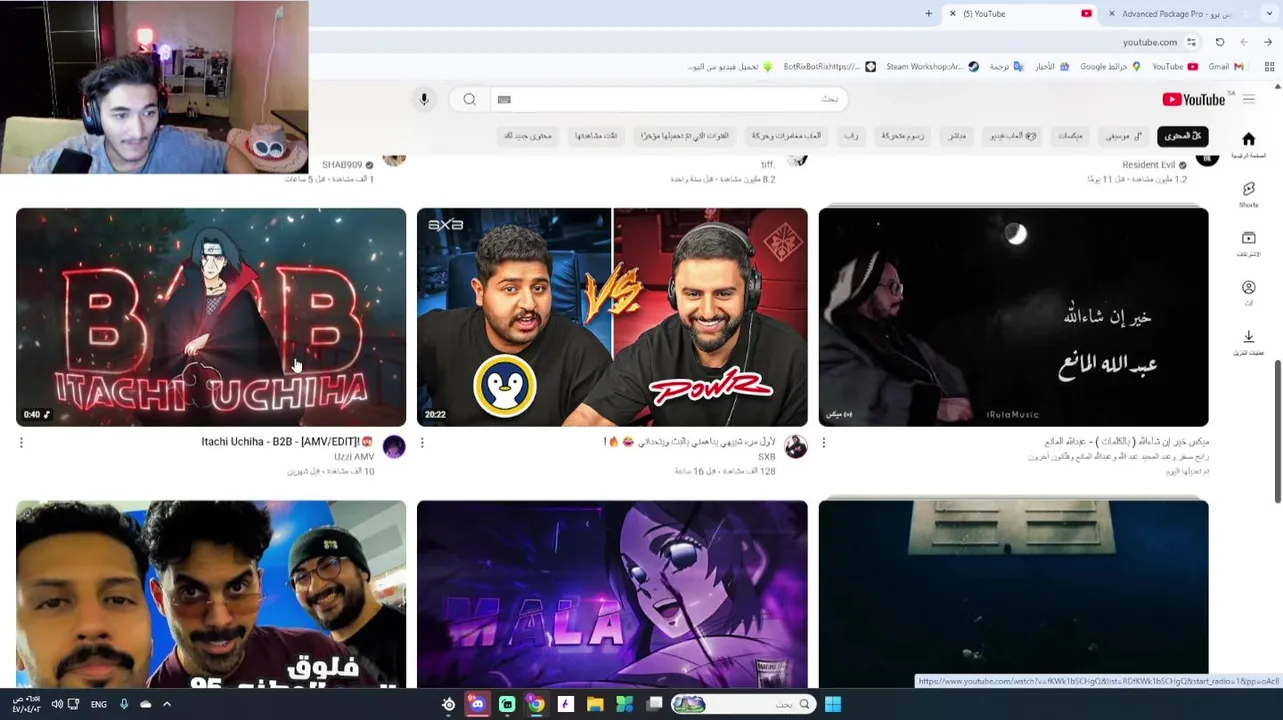Open a new browser tab
Screen dimensions: 1283x720
coord(928,14)
